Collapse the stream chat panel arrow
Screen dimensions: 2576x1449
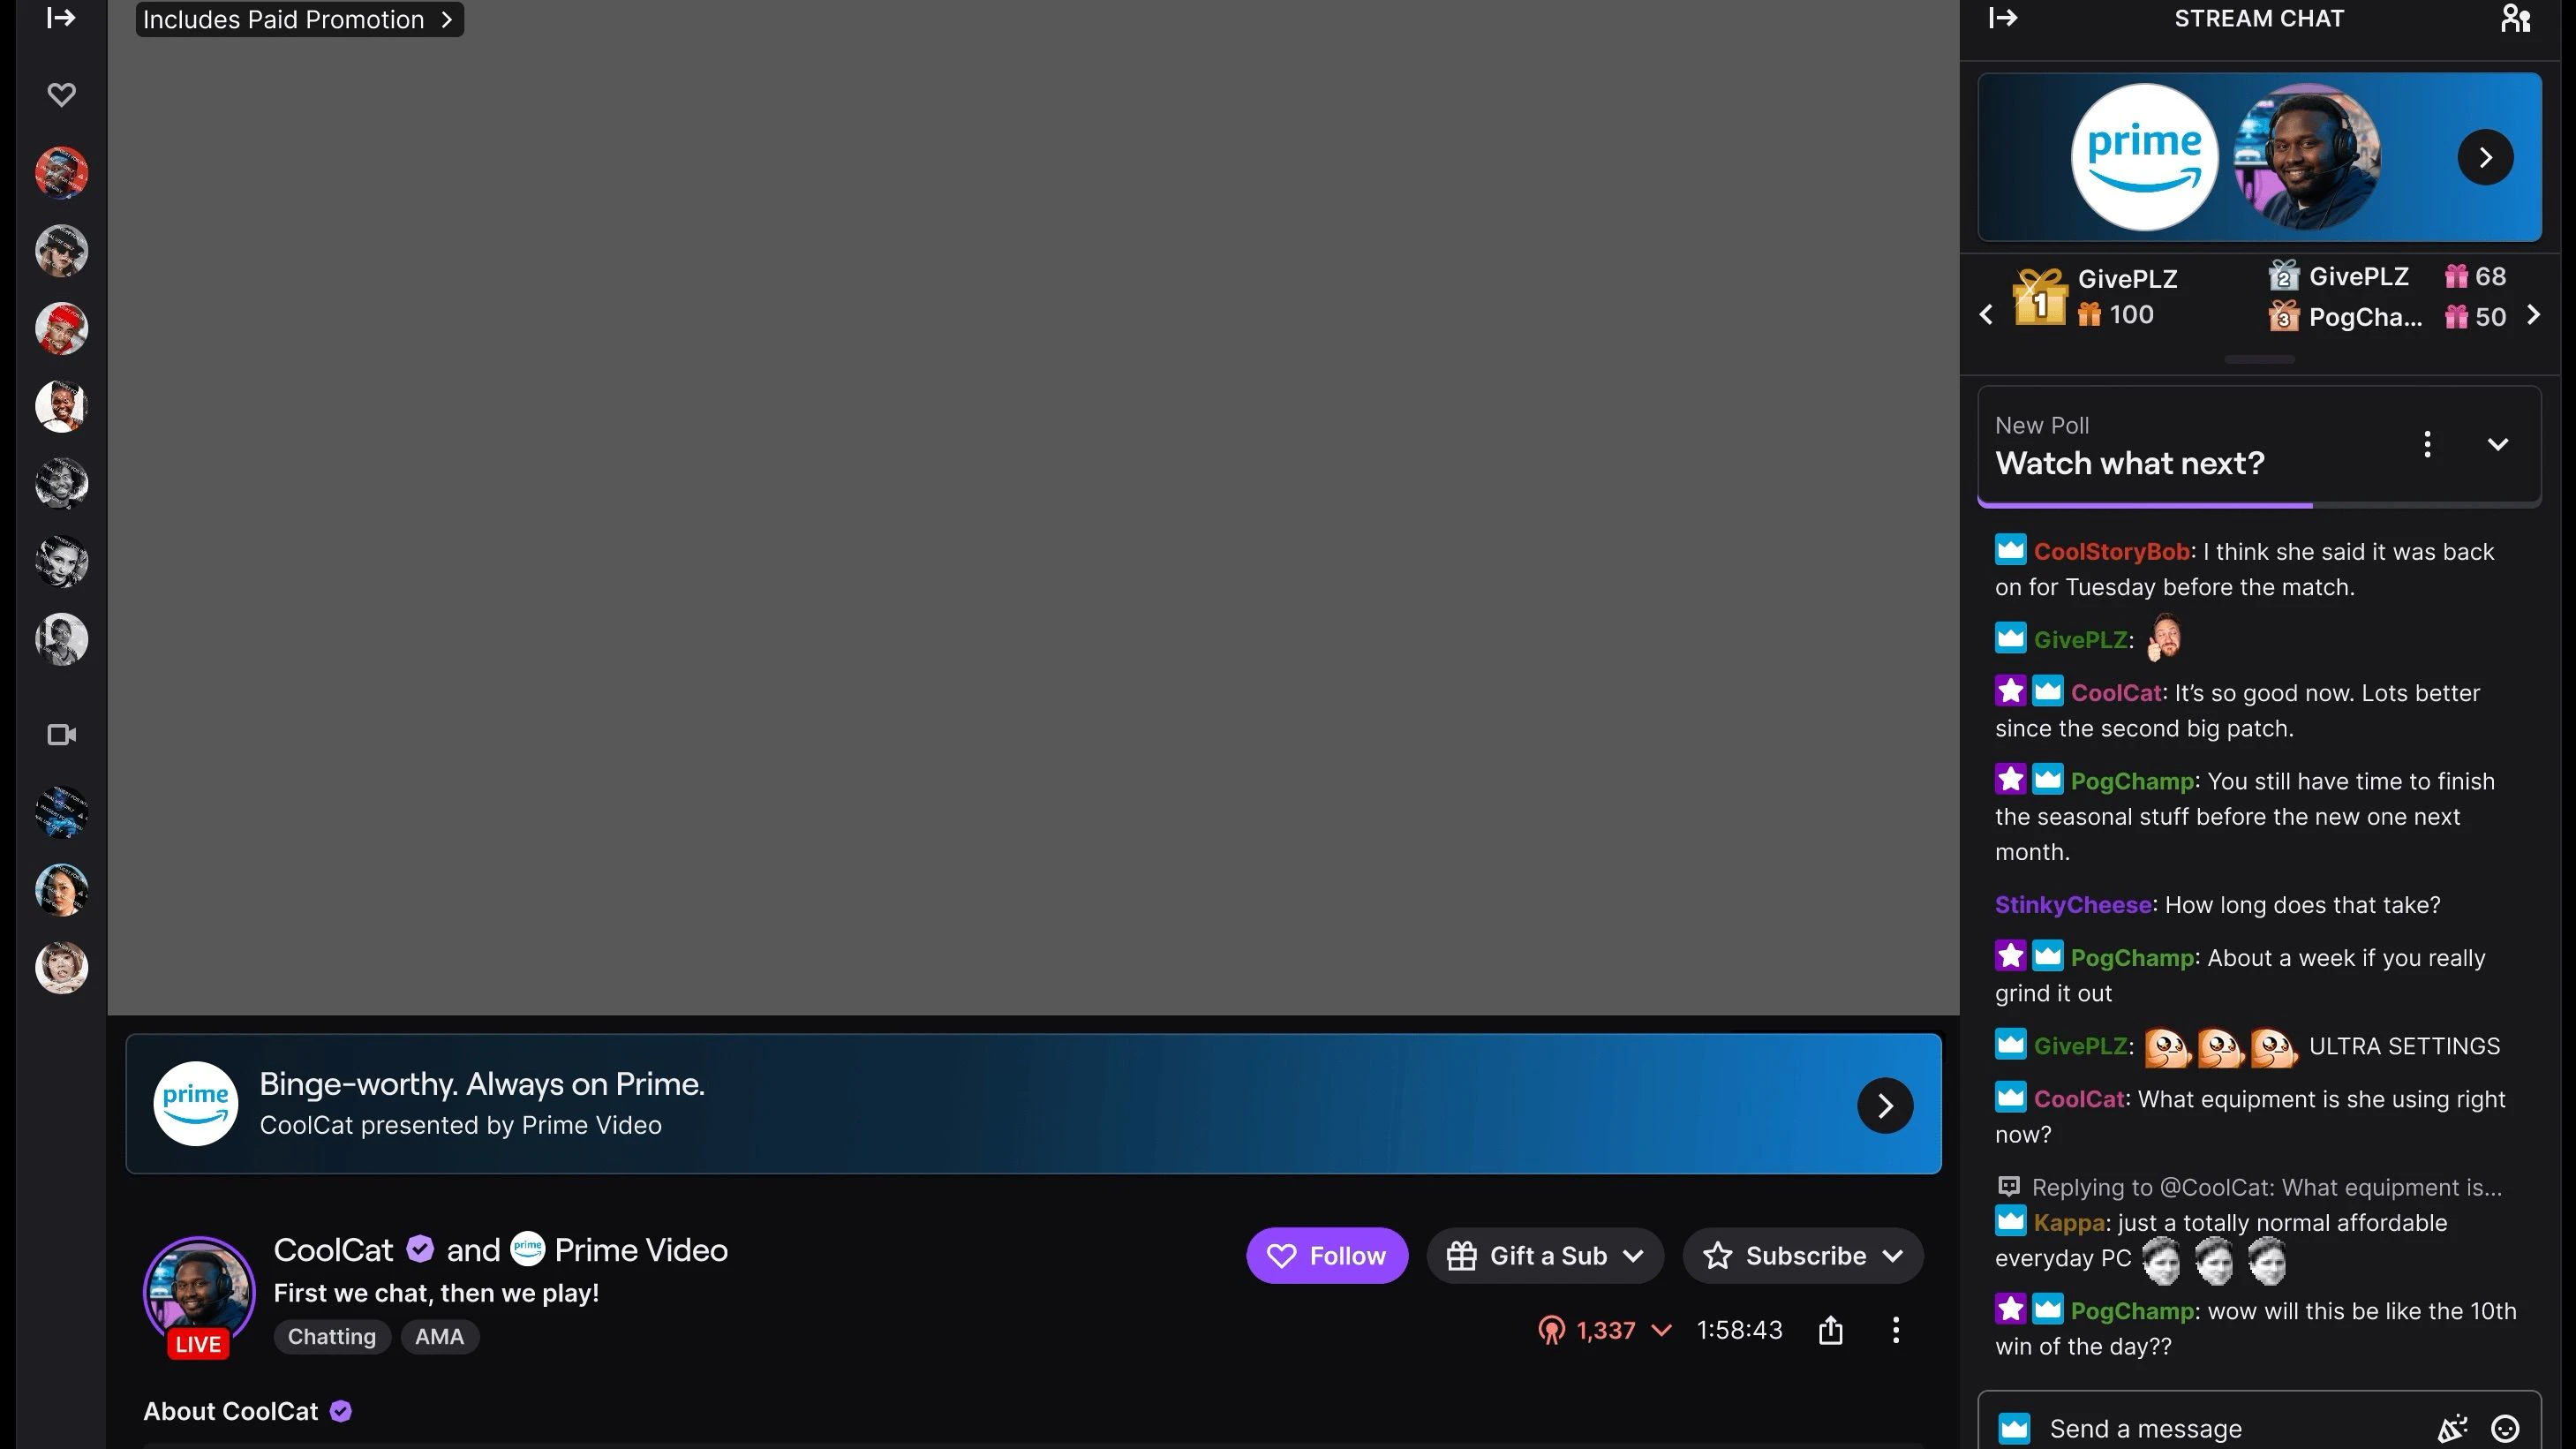[2003, 17]
